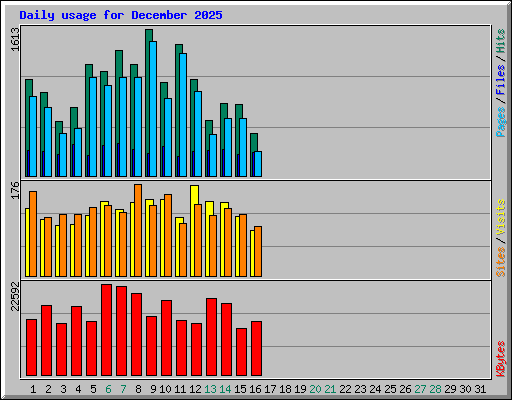
Task: Click the chart title 'Daily usage for December 2025'
Action: [121, 15]
